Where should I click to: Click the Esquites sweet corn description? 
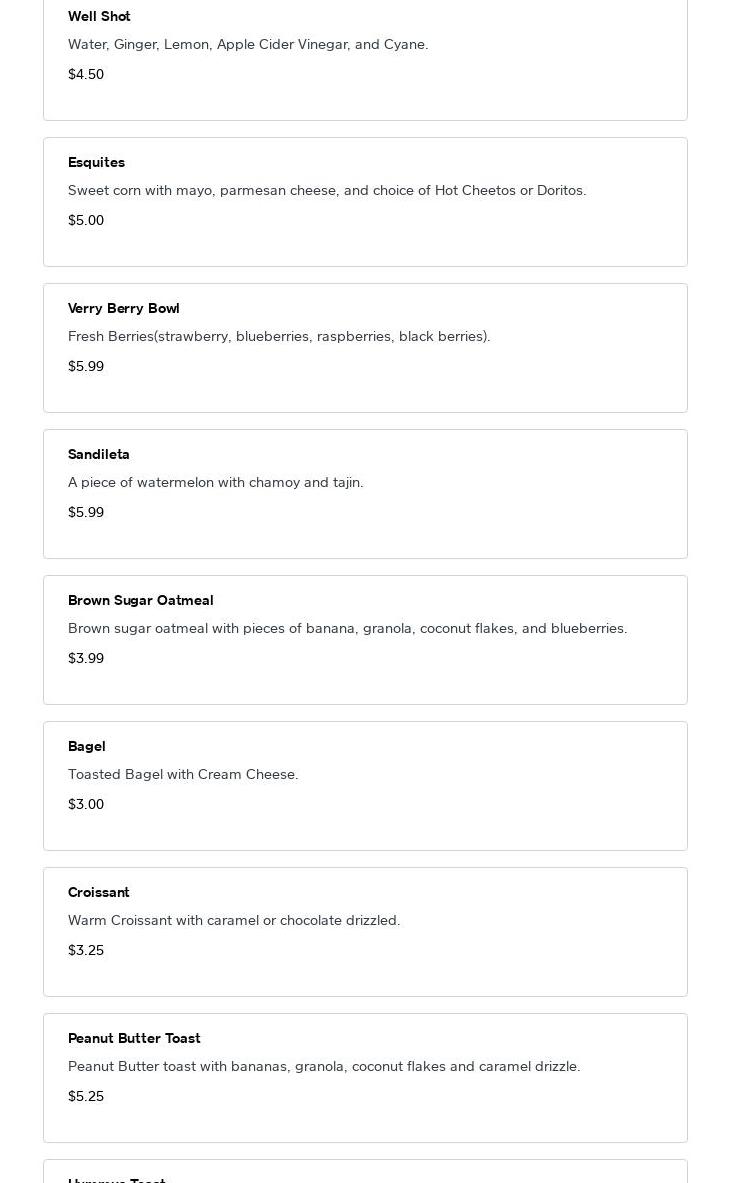coord(327,190)
